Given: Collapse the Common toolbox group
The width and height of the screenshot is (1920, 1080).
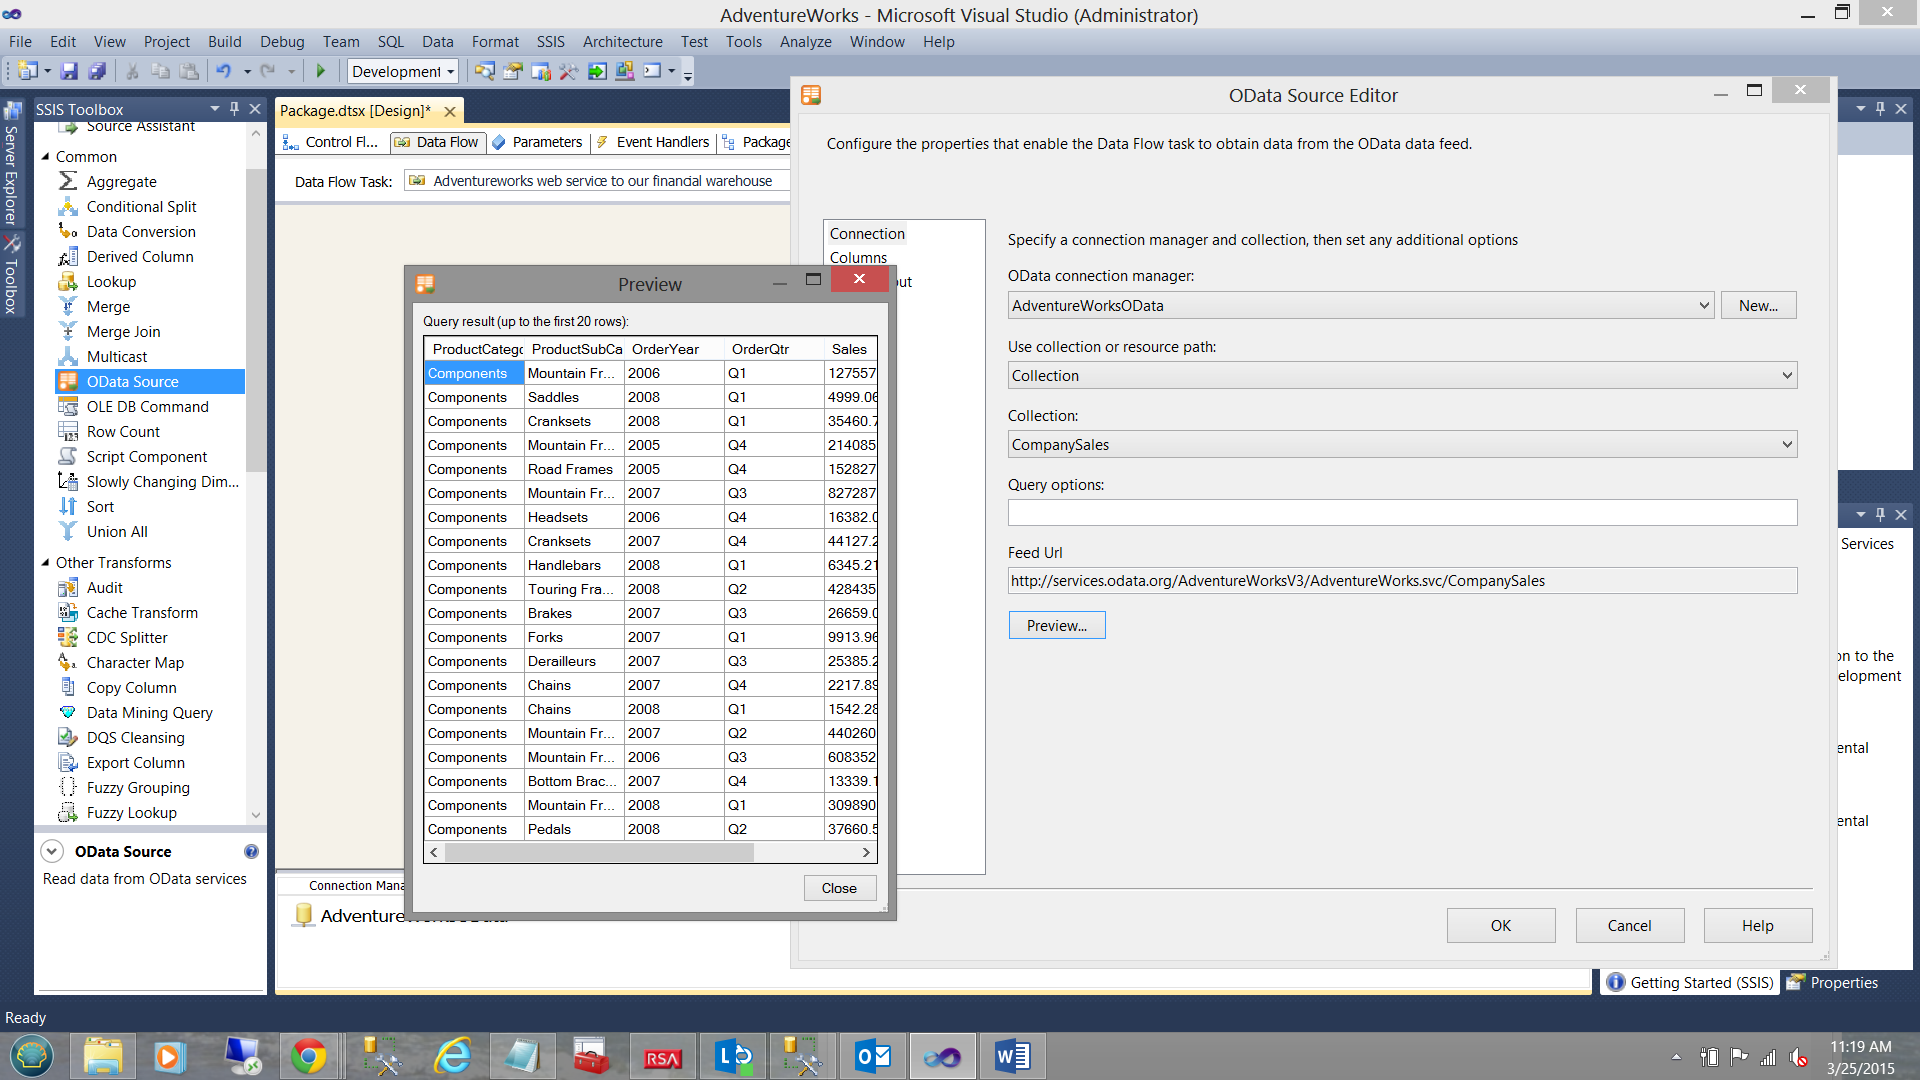Looking at the screenshot, I should coord(45,156).
